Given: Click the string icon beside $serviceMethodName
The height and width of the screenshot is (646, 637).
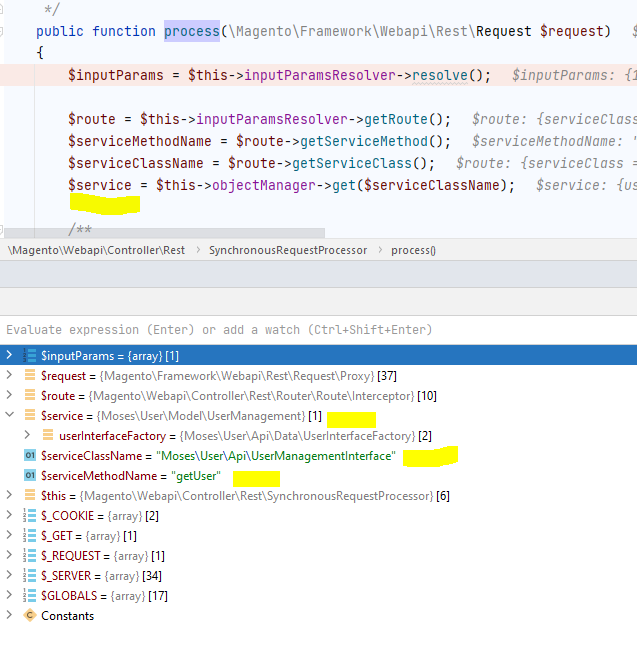Looking at the screenshot, I should click(x=29, y=476).
